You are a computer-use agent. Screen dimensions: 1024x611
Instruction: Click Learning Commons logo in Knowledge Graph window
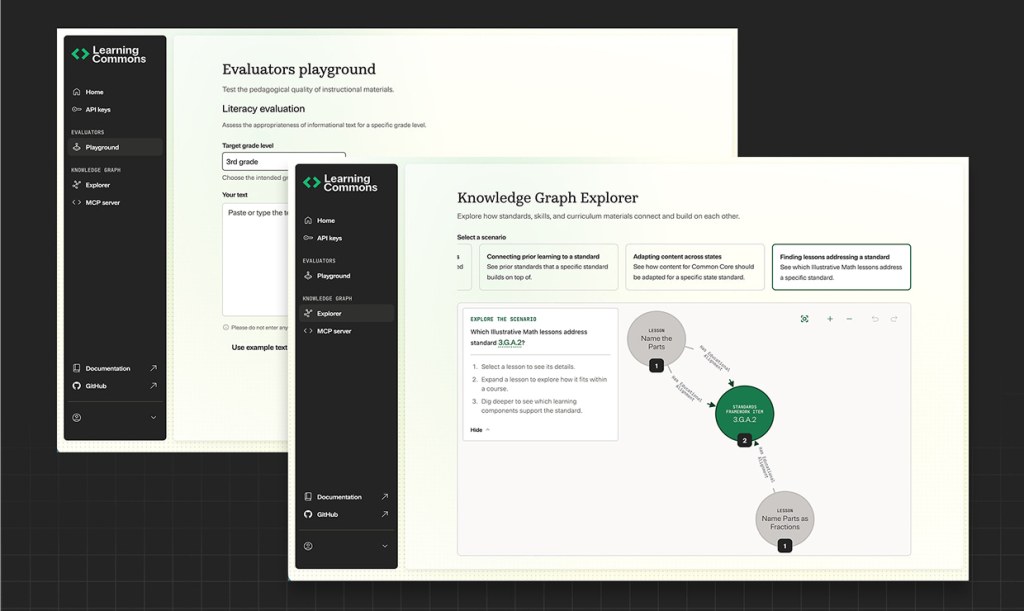click(x=340, y=183)
